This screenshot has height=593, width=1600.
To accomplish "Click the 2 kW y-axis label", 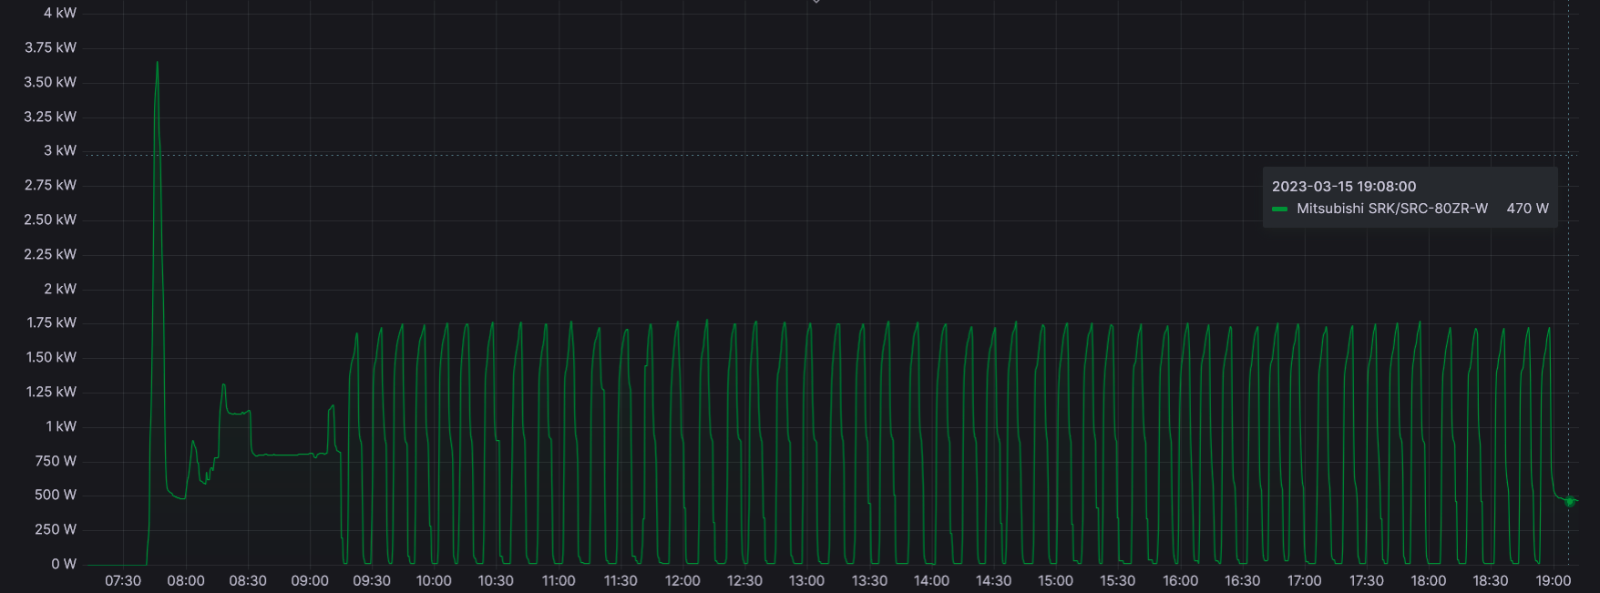I will coord(60,289).
